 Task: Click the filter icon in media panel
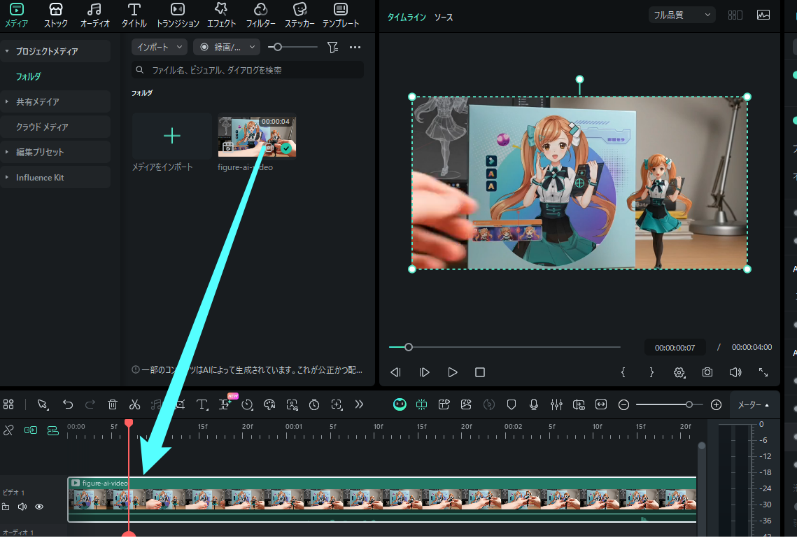pos(333,47)
